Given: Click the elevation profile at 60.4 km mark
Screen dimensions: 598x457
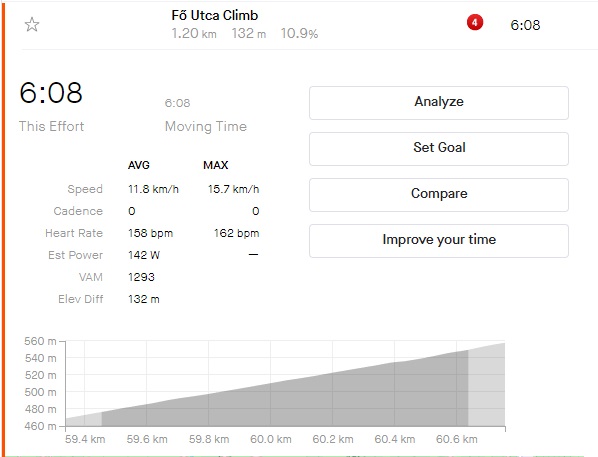Looking at the screenshot, I should [395, 394].
